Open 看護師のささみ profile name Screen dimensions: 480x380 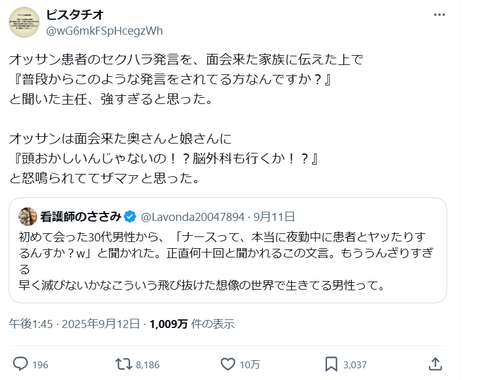[81, 217]
